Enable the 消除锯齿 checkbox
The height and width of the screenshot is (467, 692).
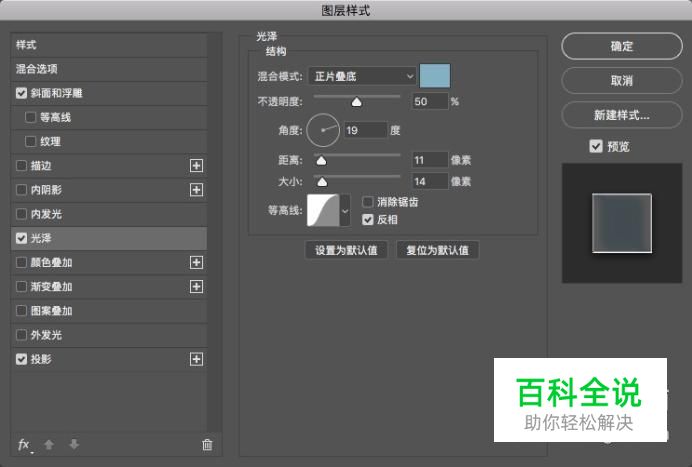click(x=368, y=202)
